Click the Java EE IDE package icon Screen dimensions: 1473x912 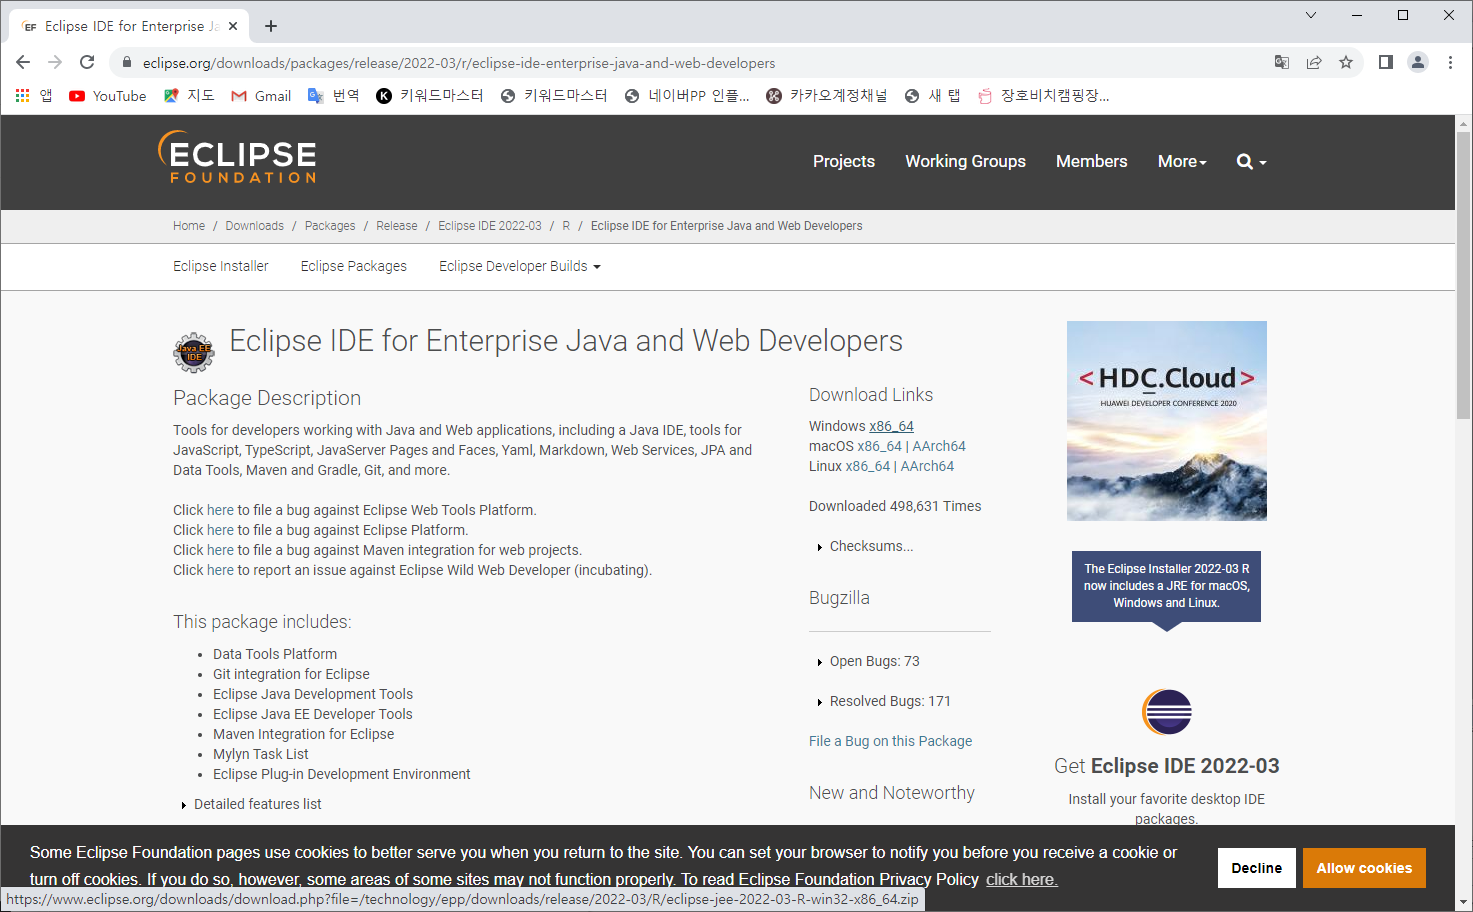coord(194,352)
